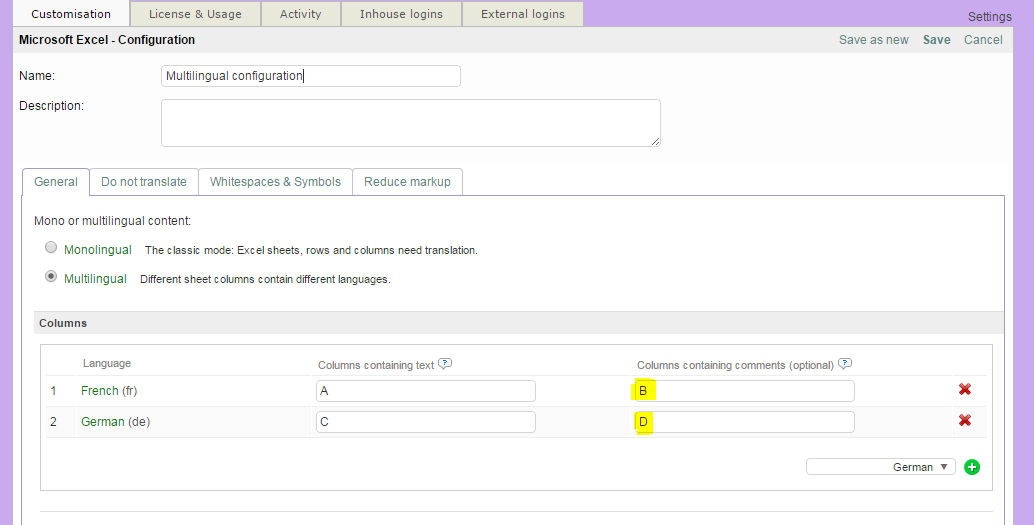Select the Monolingual radio option
This screenshot has height=525, width=1034.
click(51, 247)
